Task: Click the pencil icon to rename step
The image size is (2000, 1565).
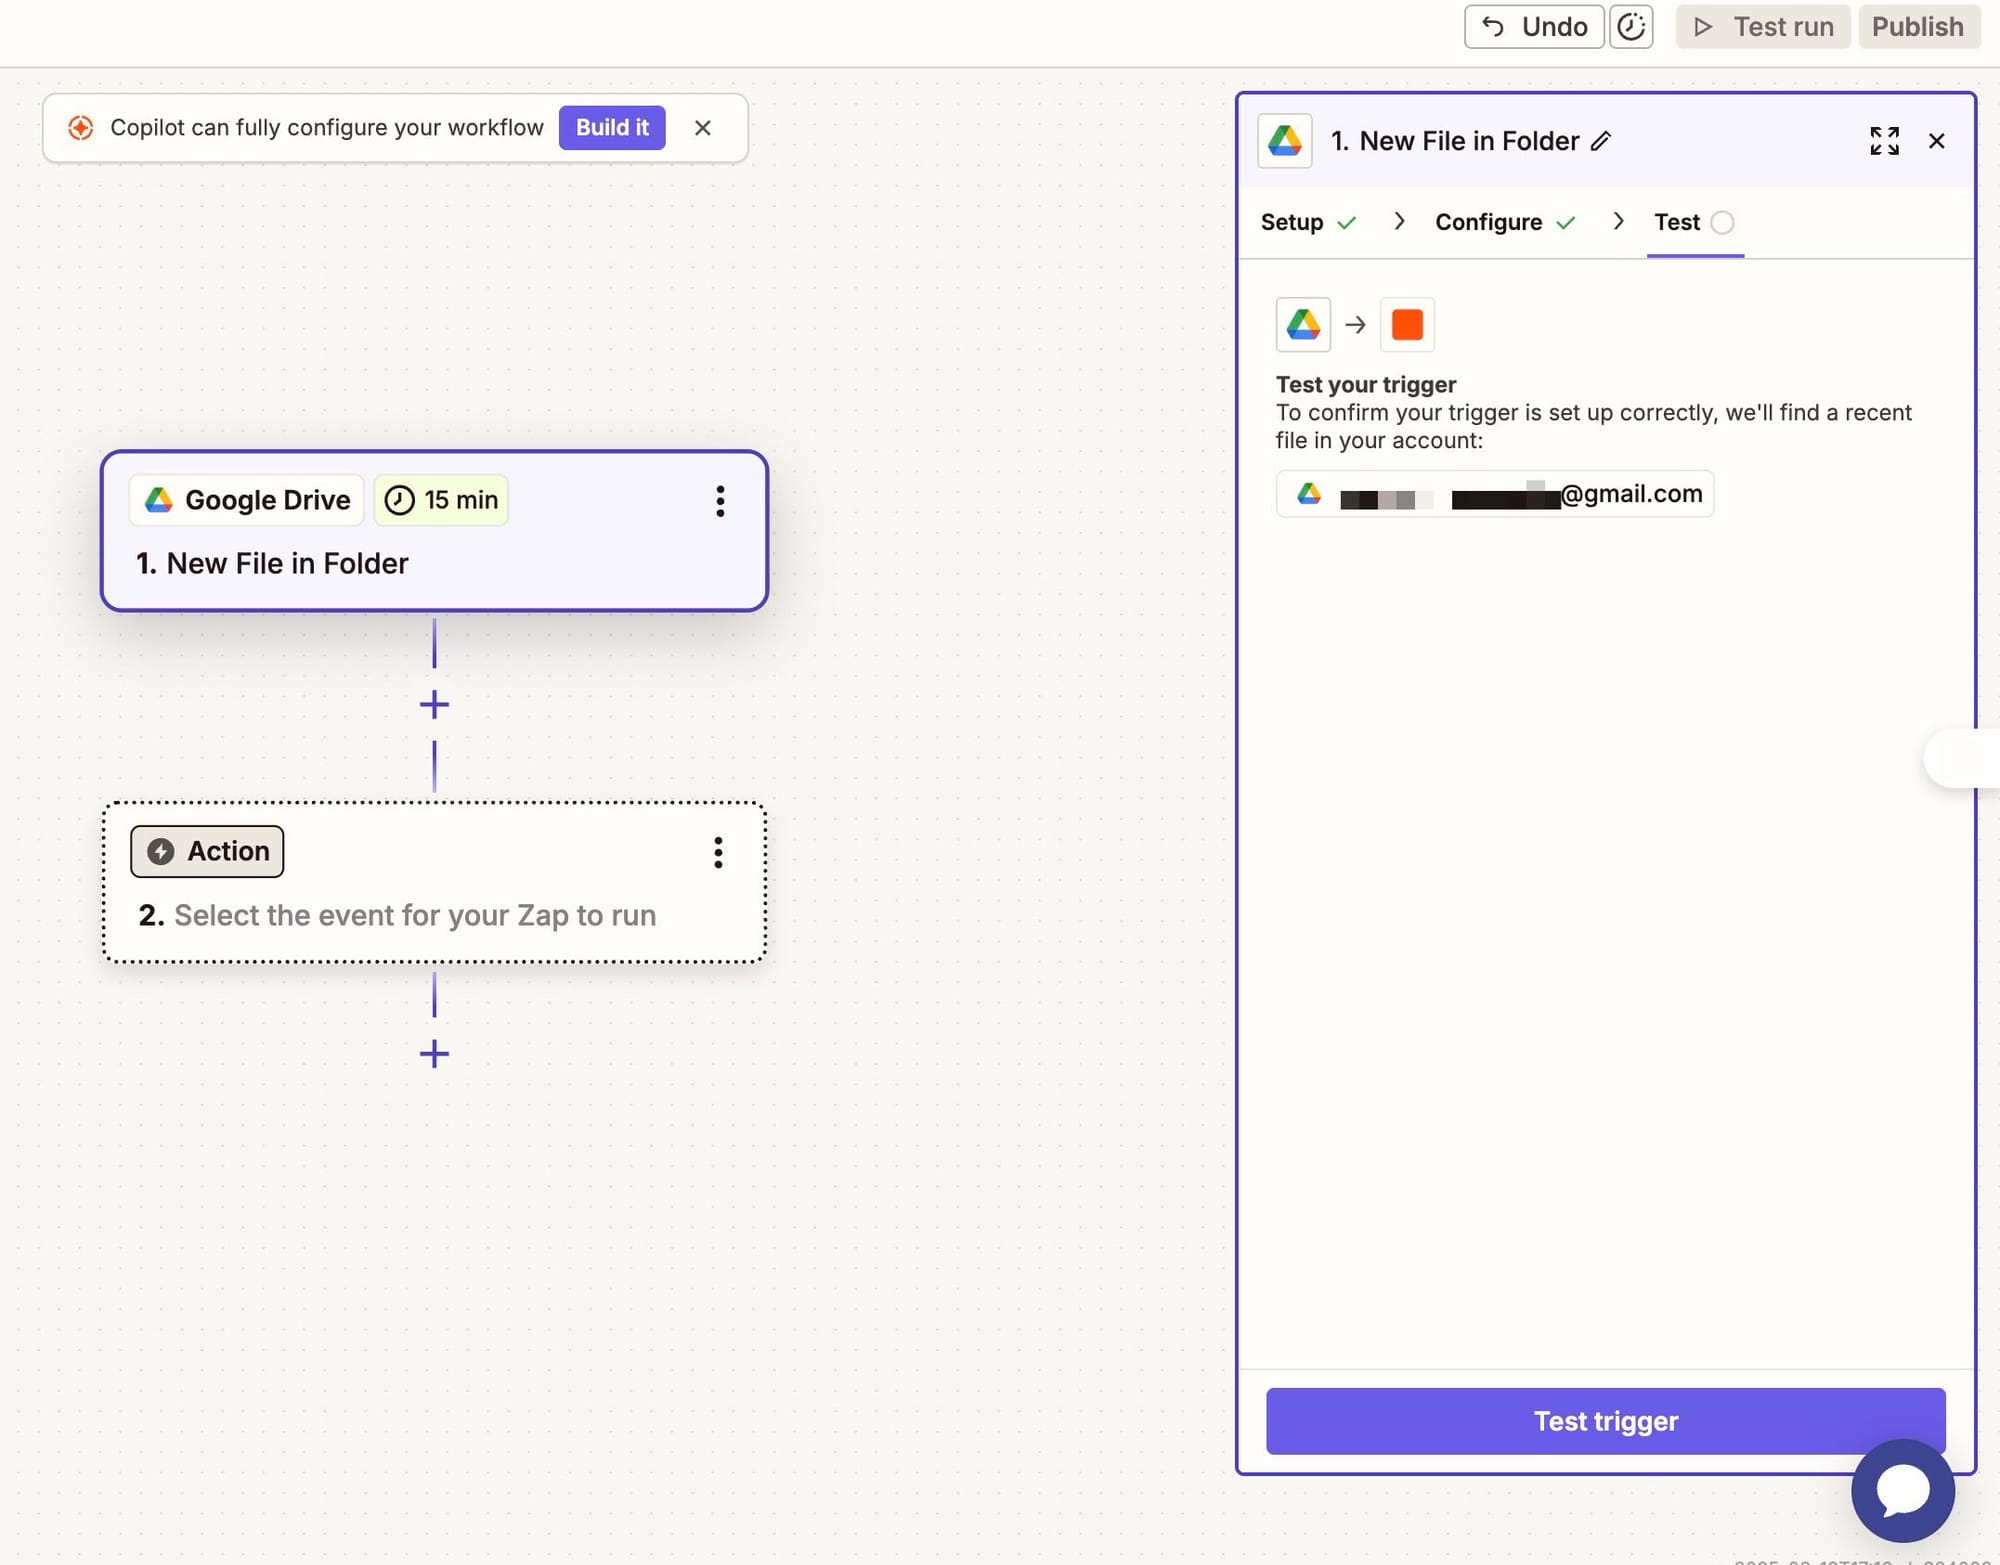Action: click(x=1601, y=141)
